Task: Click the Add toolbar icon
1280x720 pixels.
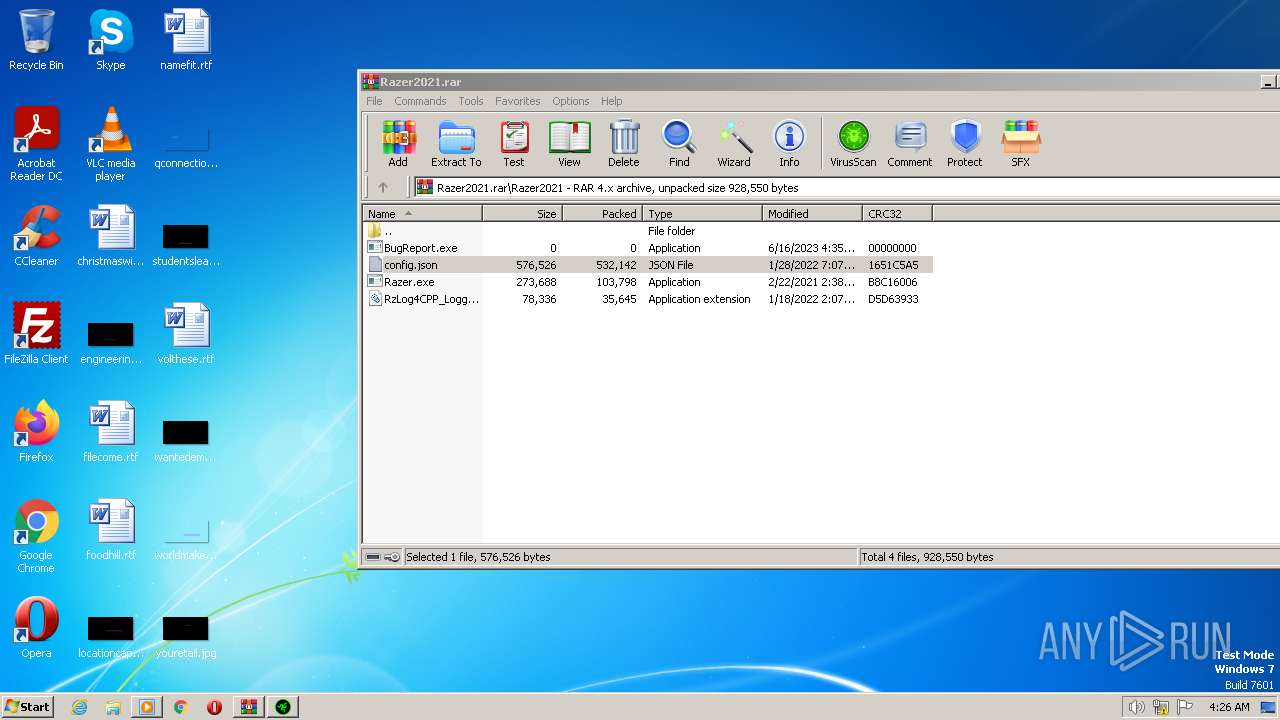Action: [x=398, y=143]
